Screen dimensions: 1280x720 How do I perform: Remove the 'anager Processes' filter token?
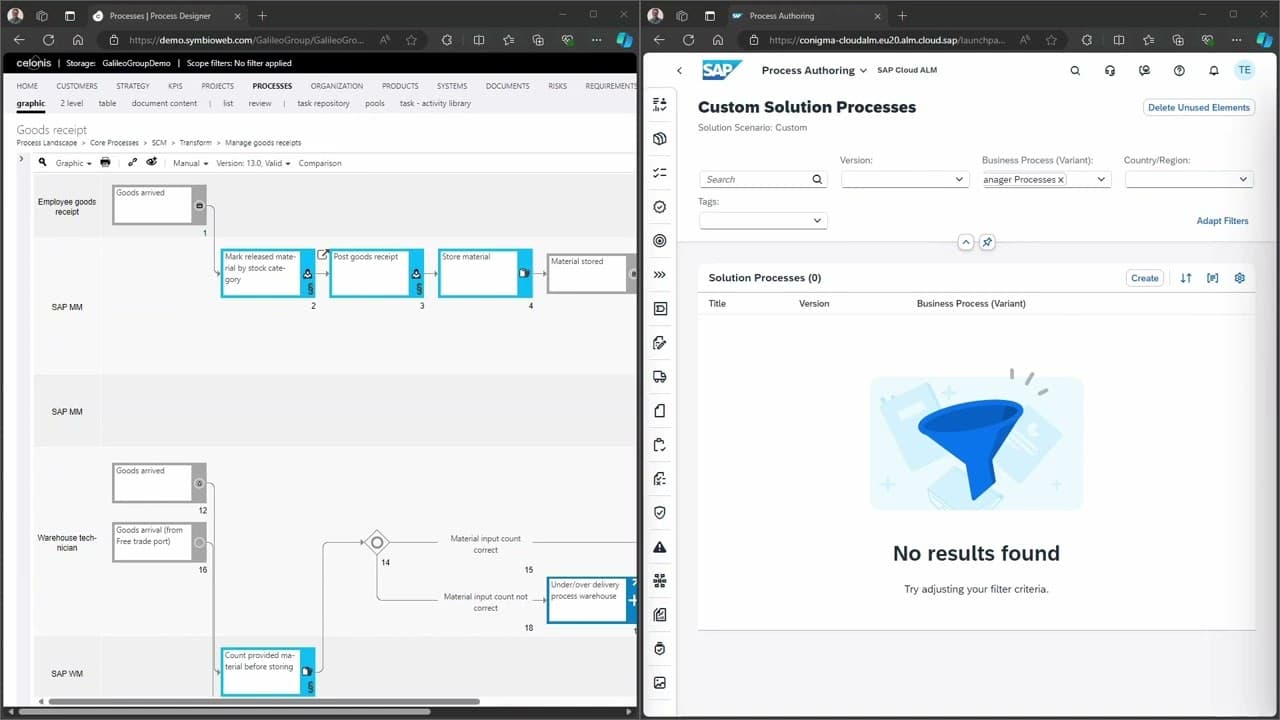click(x=1061, y=180)
